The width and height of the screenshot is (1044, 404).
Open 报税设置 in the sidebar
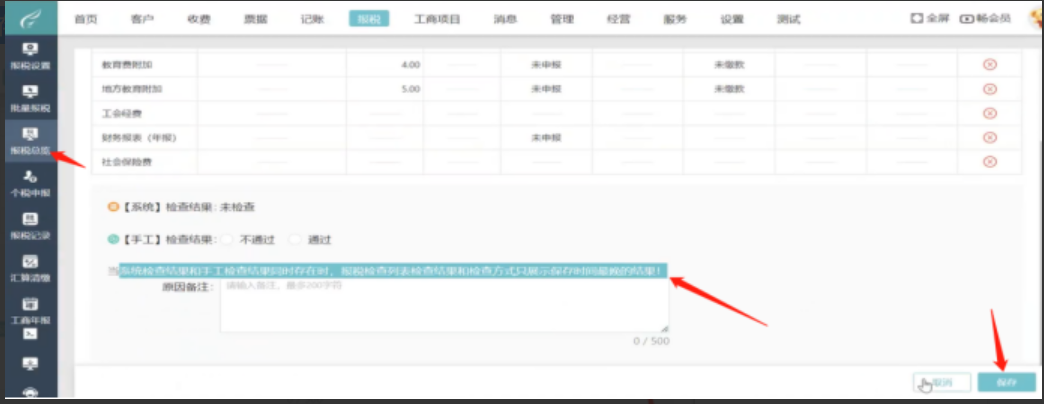point(30,55)
